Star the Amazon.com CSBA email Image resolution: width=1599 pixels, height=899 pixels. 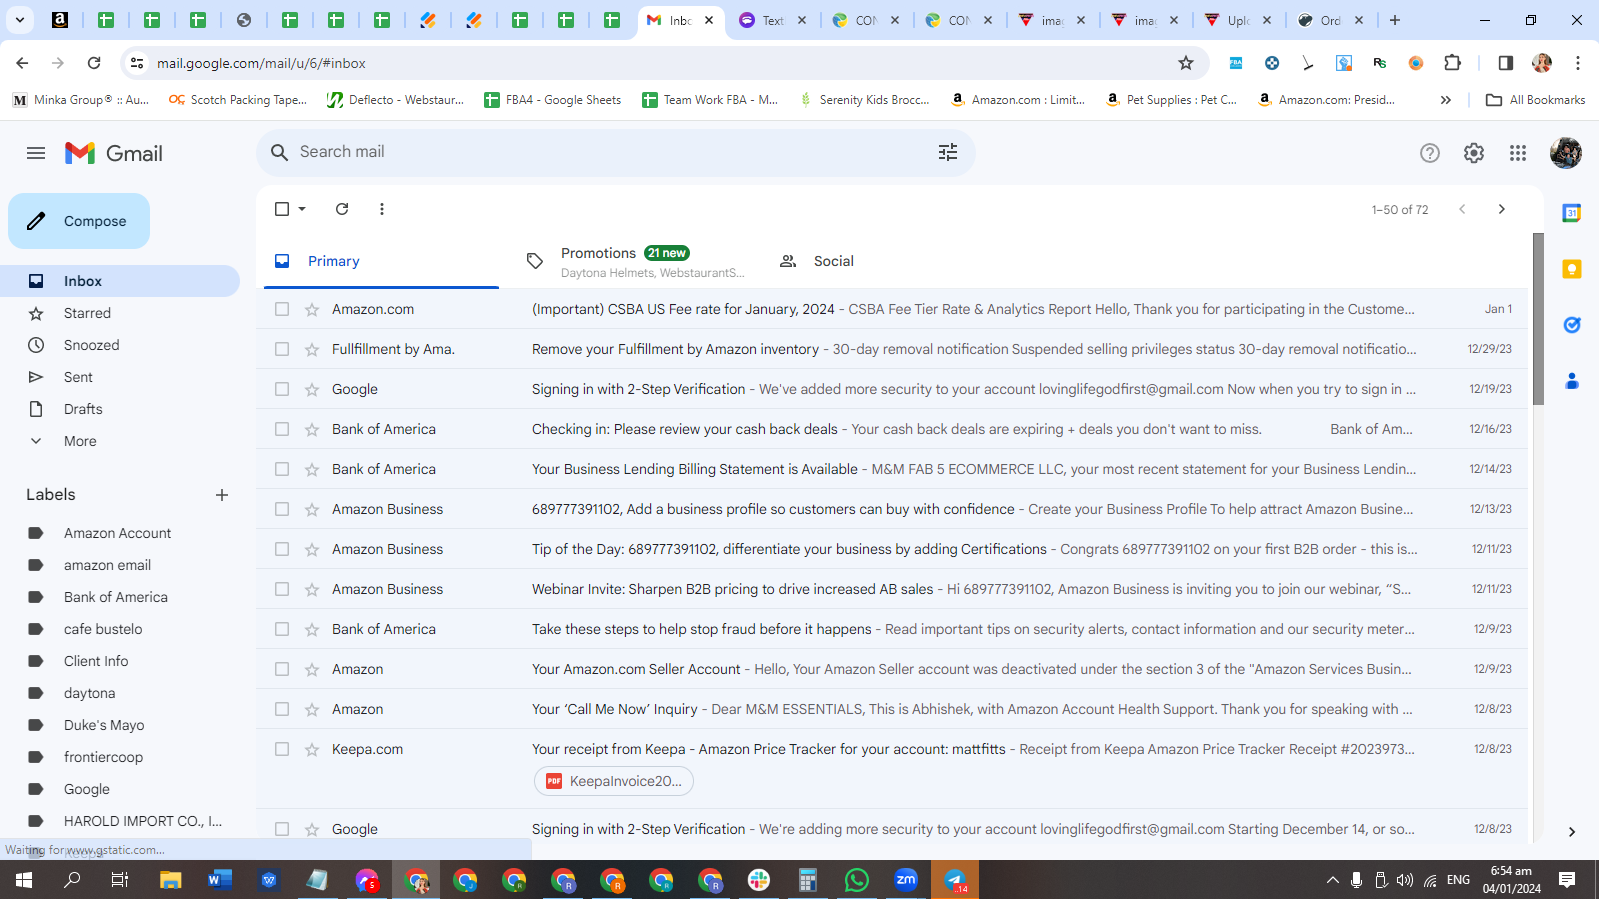coord(312,309)
